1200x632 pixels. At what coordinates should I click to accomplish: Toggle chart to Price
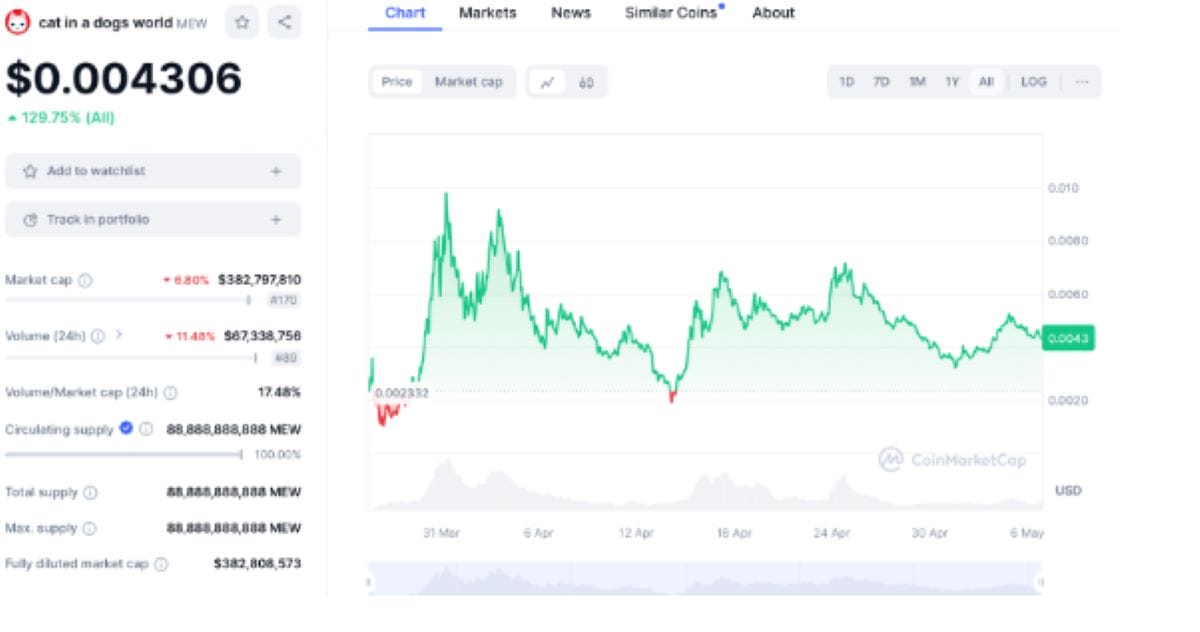397,82
